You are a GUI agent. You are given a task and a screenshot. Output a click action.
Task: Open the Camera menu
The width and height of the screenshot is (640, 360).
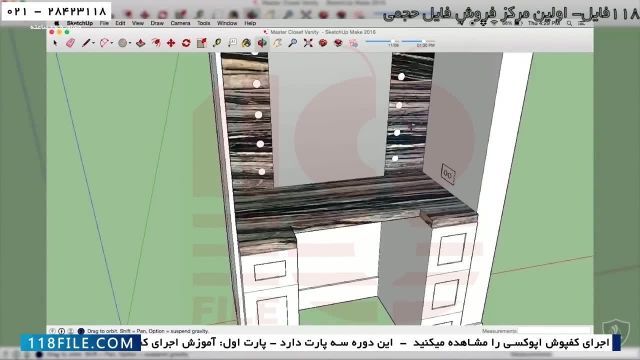(180, 23)
